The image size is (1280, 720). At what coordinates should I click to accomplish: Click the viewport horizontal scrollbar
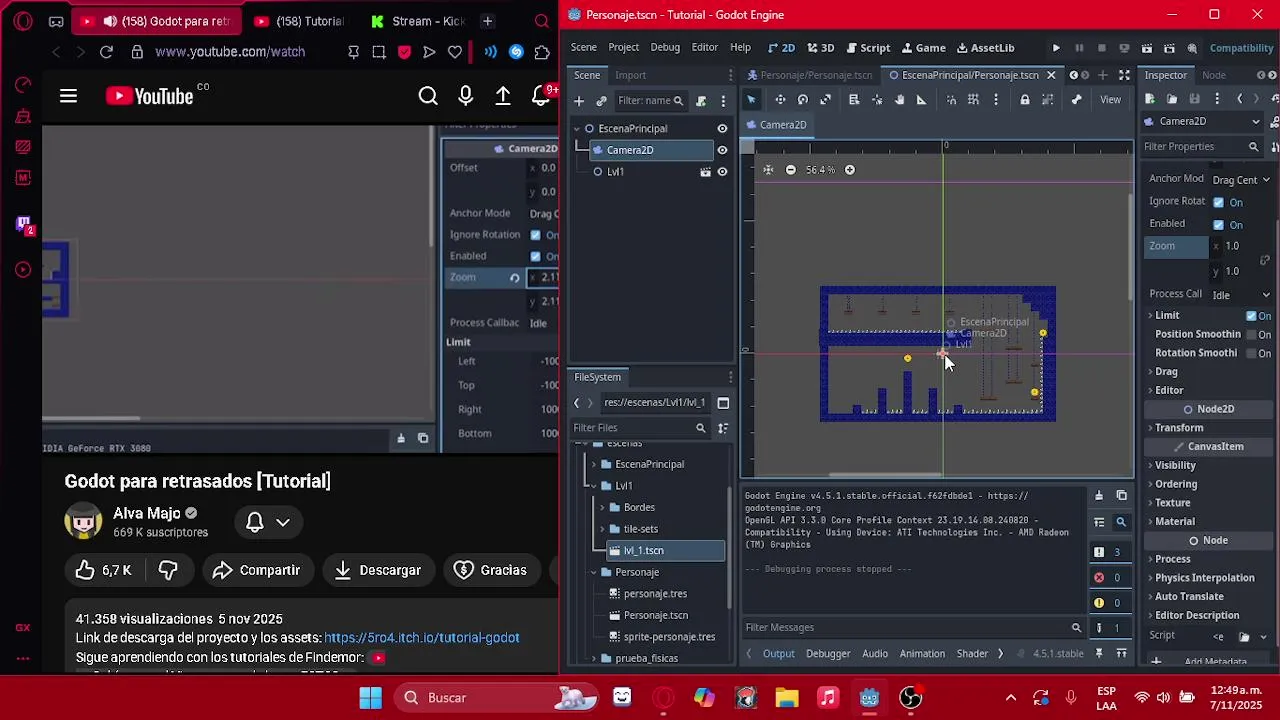pos(884,476)
